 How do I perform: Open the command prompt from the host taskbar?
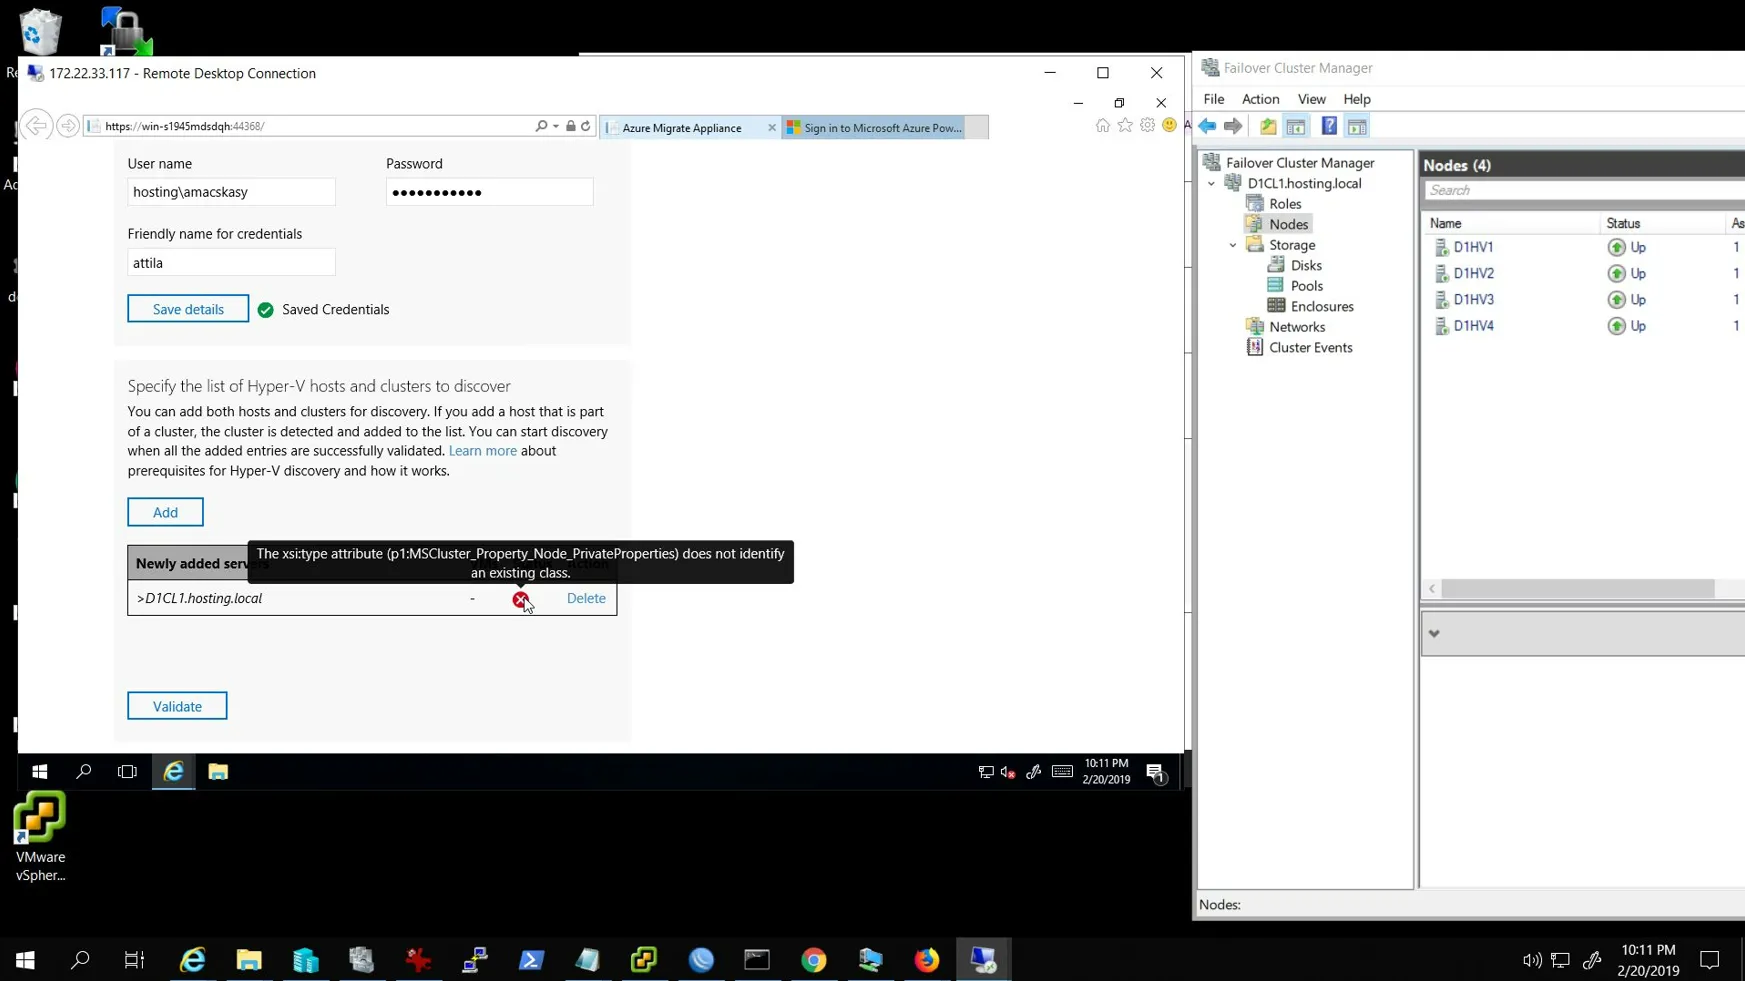(x=757, y=960)
